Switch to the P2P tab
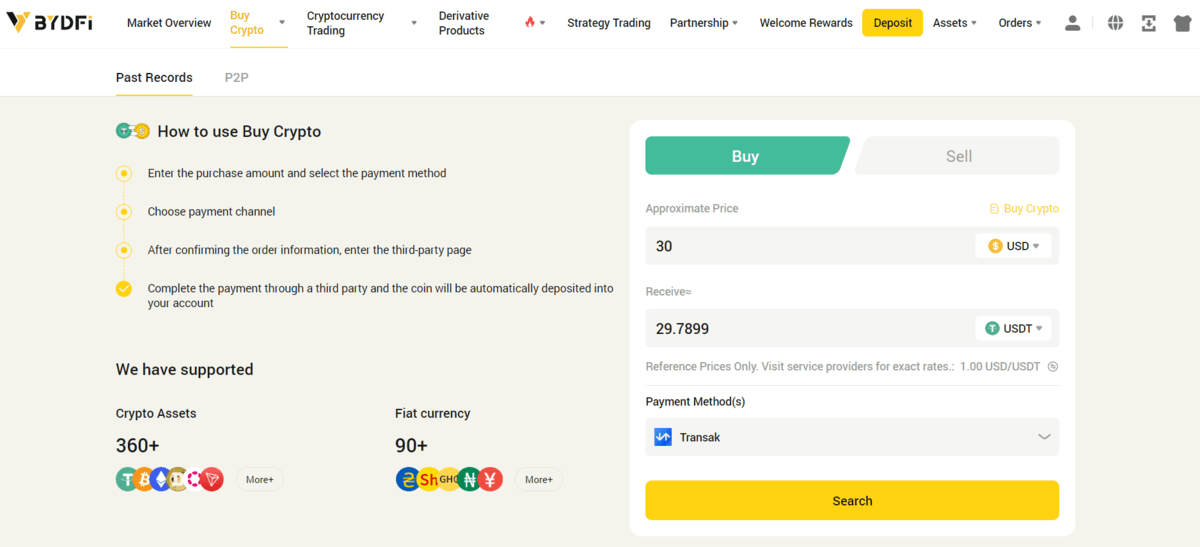 (x=236, y=77)
